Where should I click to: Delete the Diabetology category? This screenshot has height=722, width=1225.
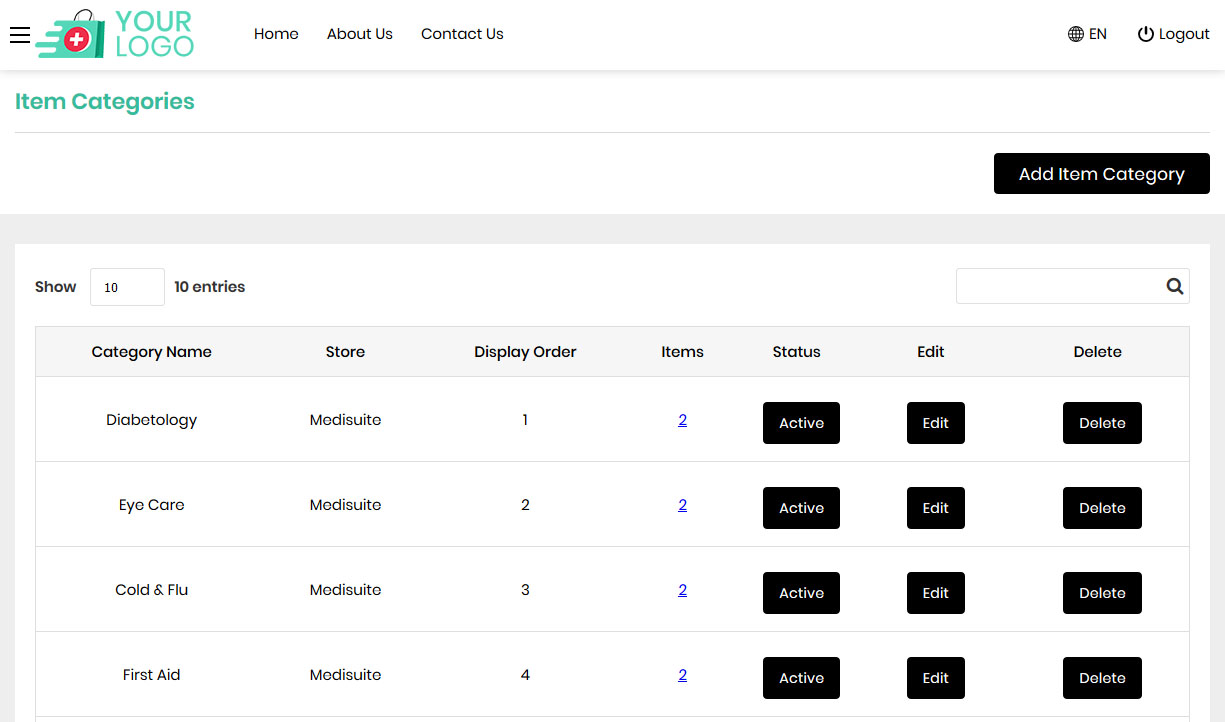click(x=1102, y=423)
